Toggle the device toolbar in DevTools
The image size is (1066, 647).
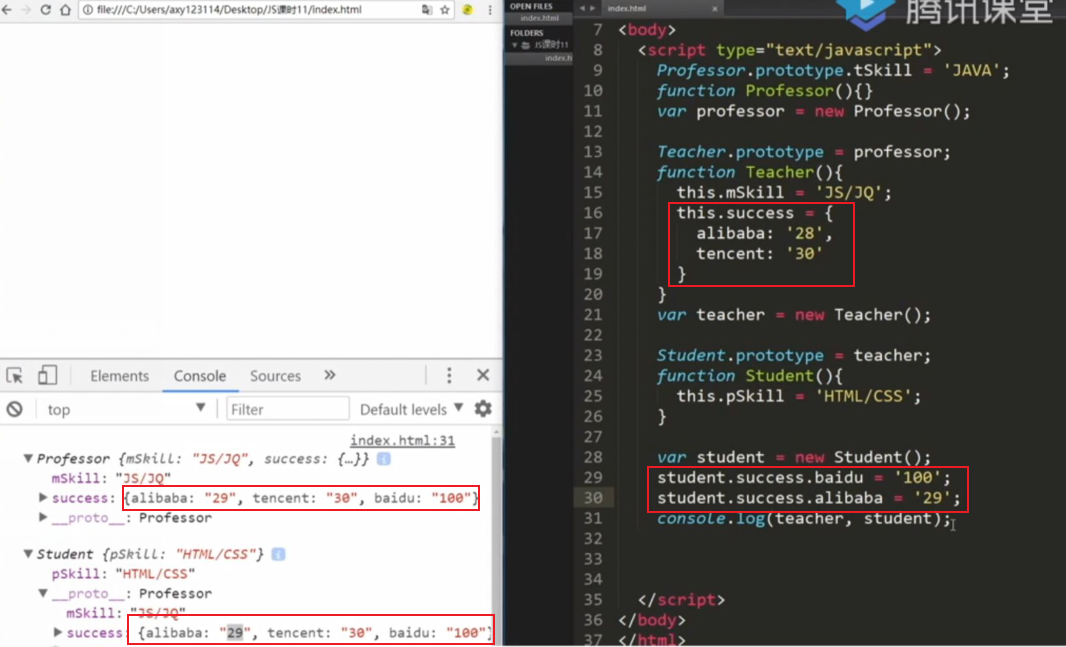point(47,375)
